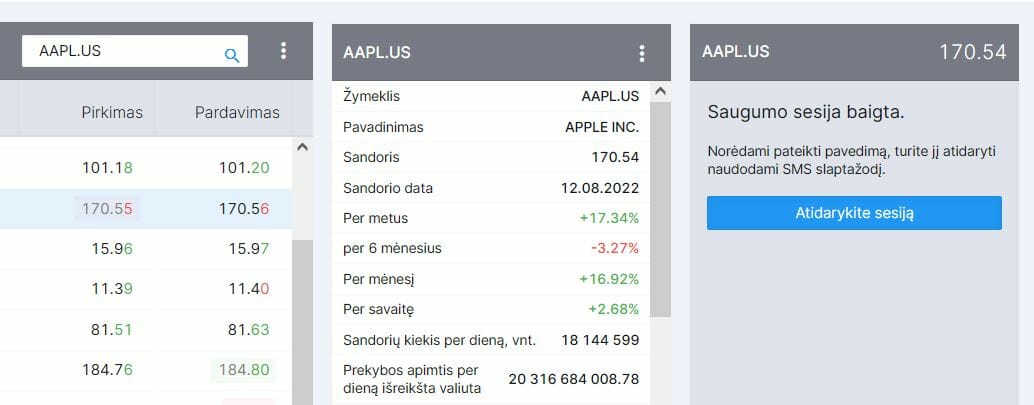Sort by the Pirkimas column header

pos(112,112)
